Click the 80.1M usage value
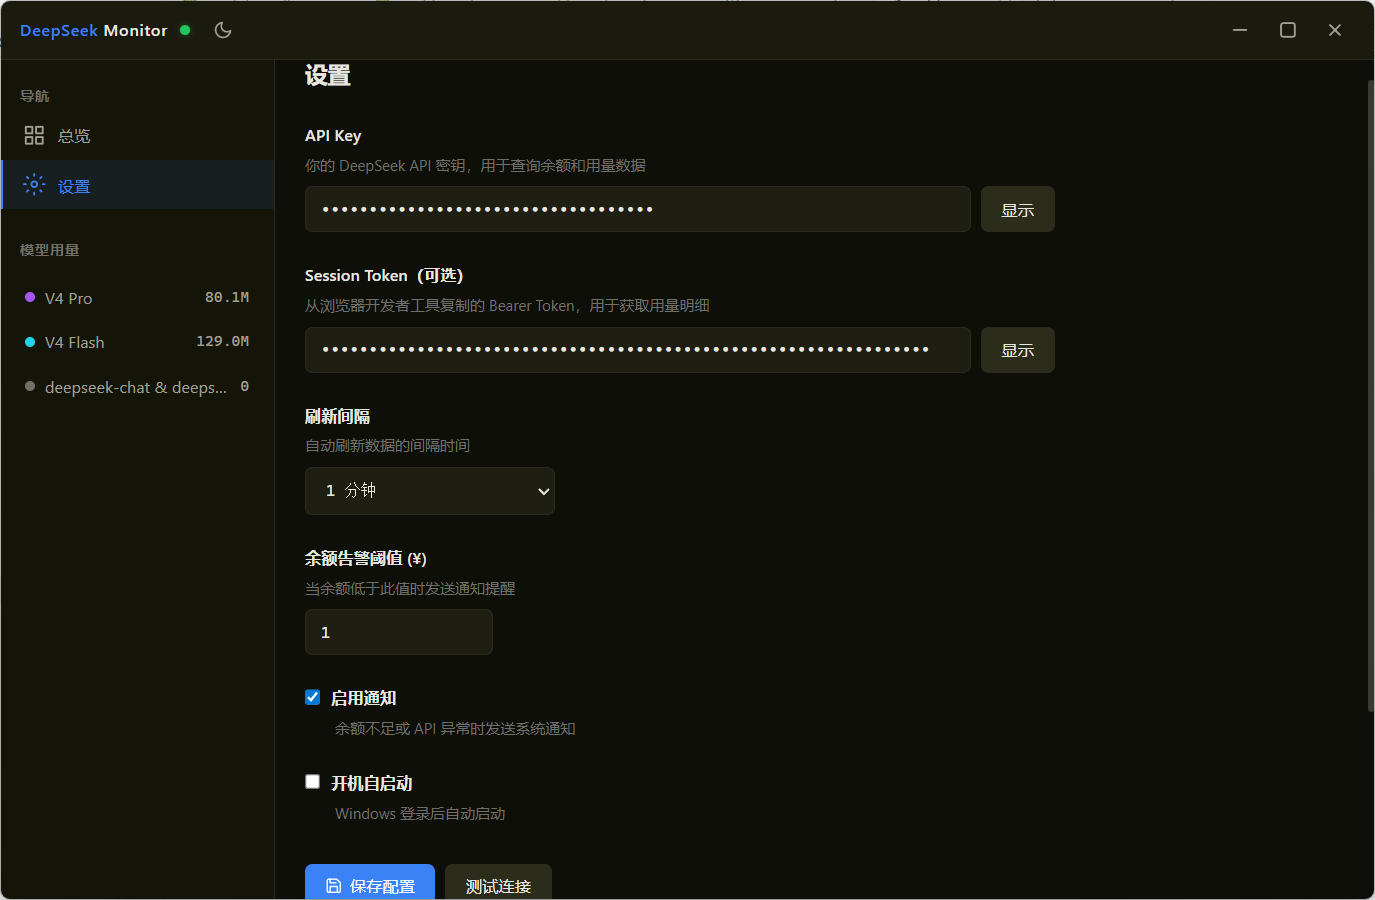The image size is (1375, 900). point(227,298)
